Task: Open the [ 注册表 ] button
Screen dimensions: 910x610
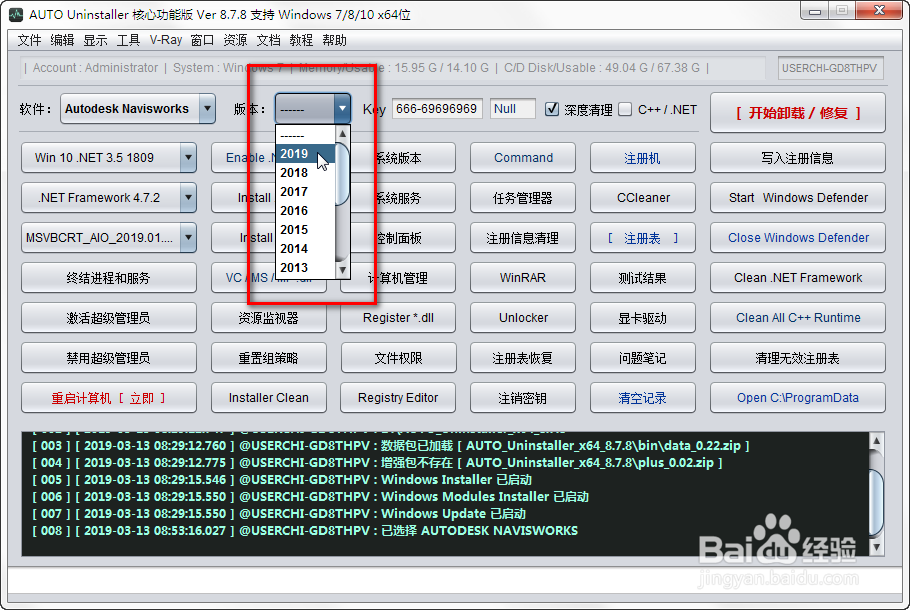Action: 642,238
